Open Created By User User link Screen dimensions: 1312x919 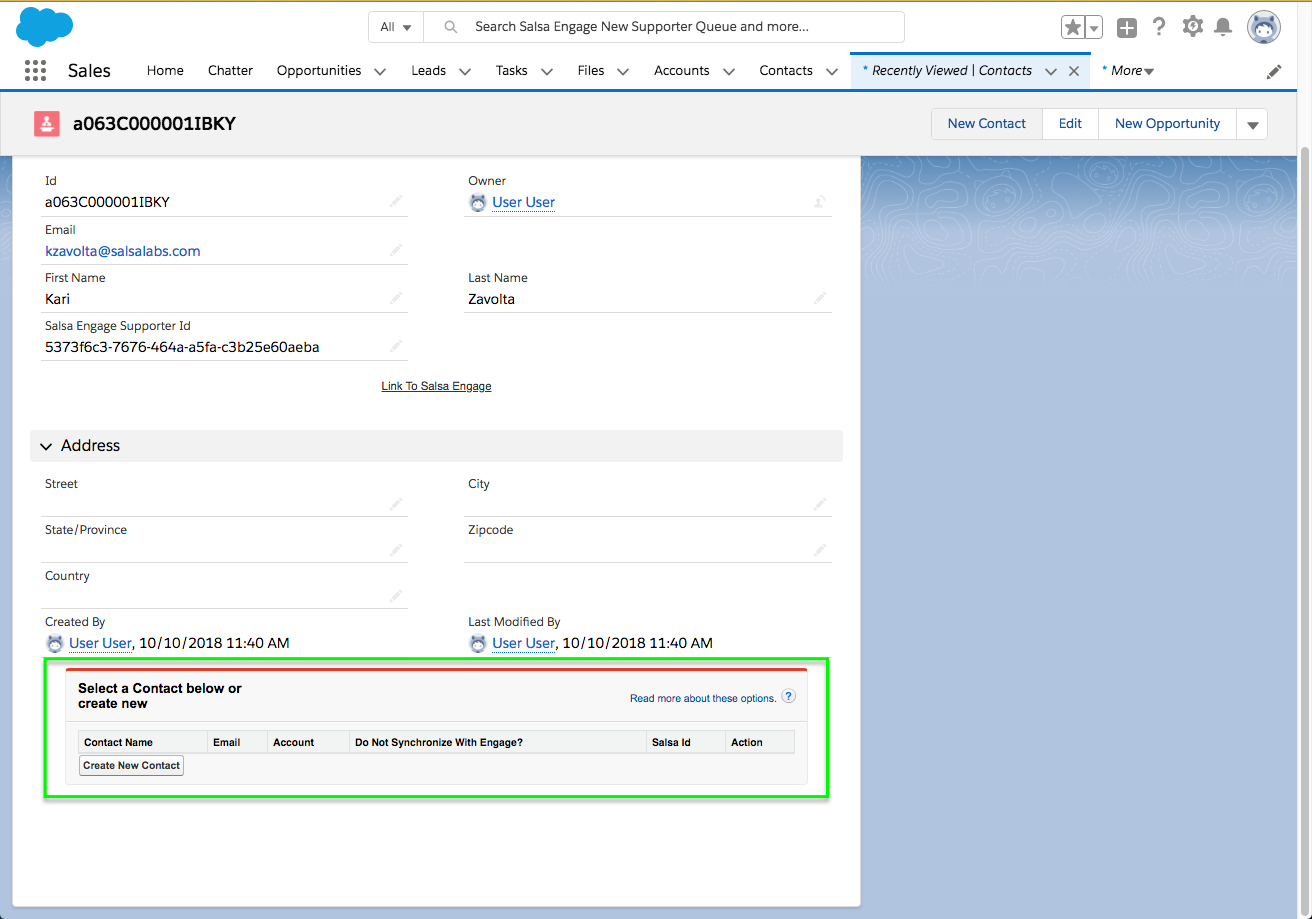pyautogui.click(x=100, y=643)
